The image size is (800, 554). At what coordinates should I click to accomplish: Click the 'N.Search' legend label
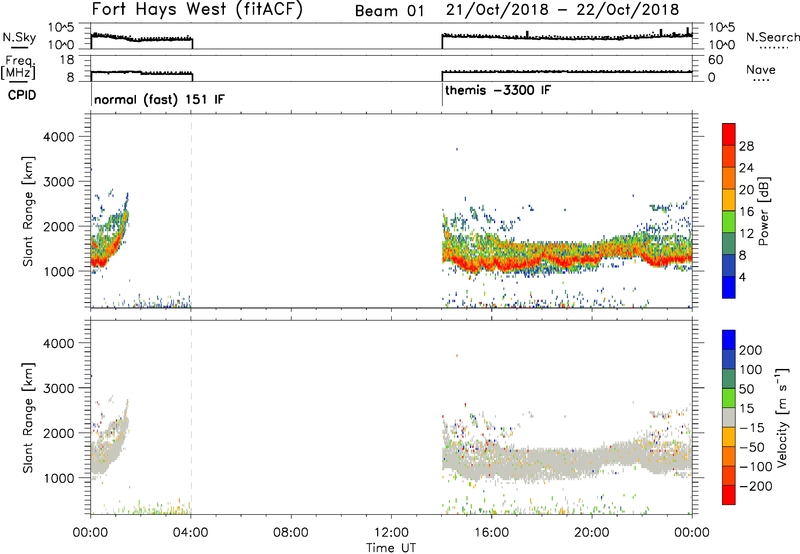pyautogui.click(x=772, y=37)
